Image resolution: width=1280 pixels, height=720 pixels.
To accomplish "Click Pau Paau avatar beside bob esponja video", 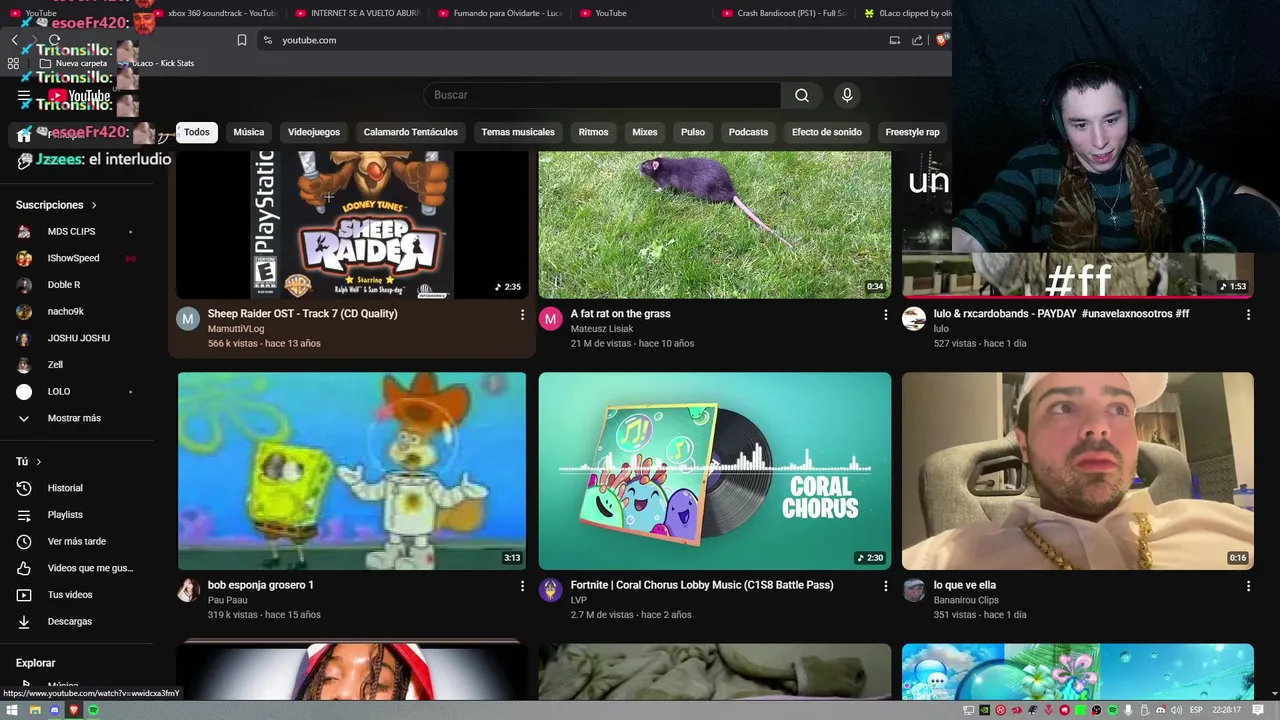I will point(188,590).
